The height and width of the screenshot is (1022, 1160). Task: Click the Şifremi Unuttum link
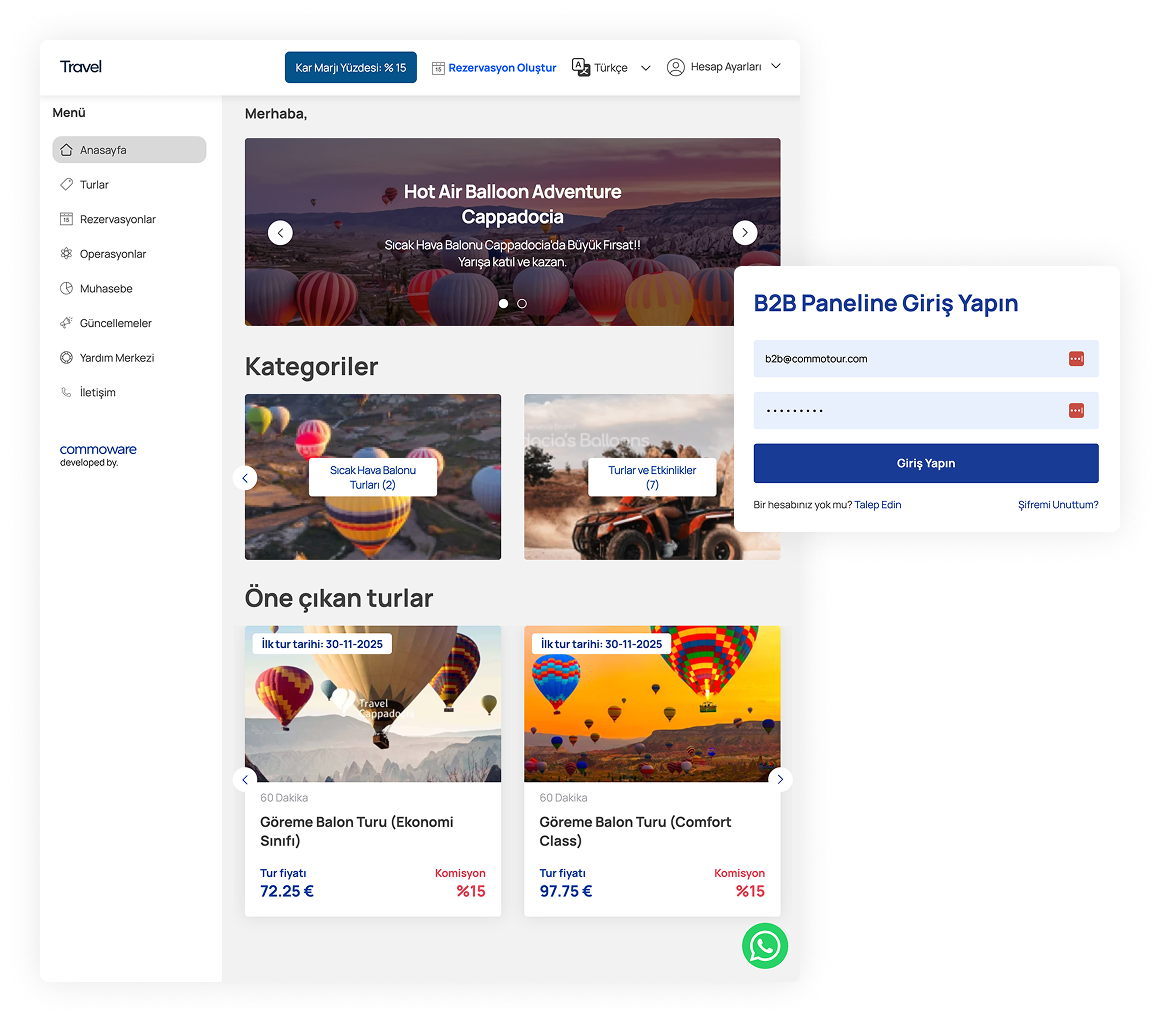tap(1058, 505)
